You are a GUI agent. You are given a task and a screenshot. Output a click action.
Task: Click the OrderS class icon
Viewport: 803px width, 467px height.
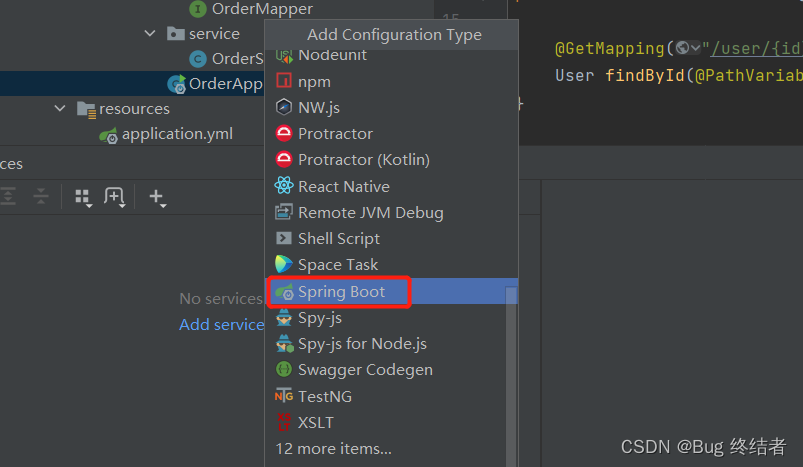click(198, 59)
